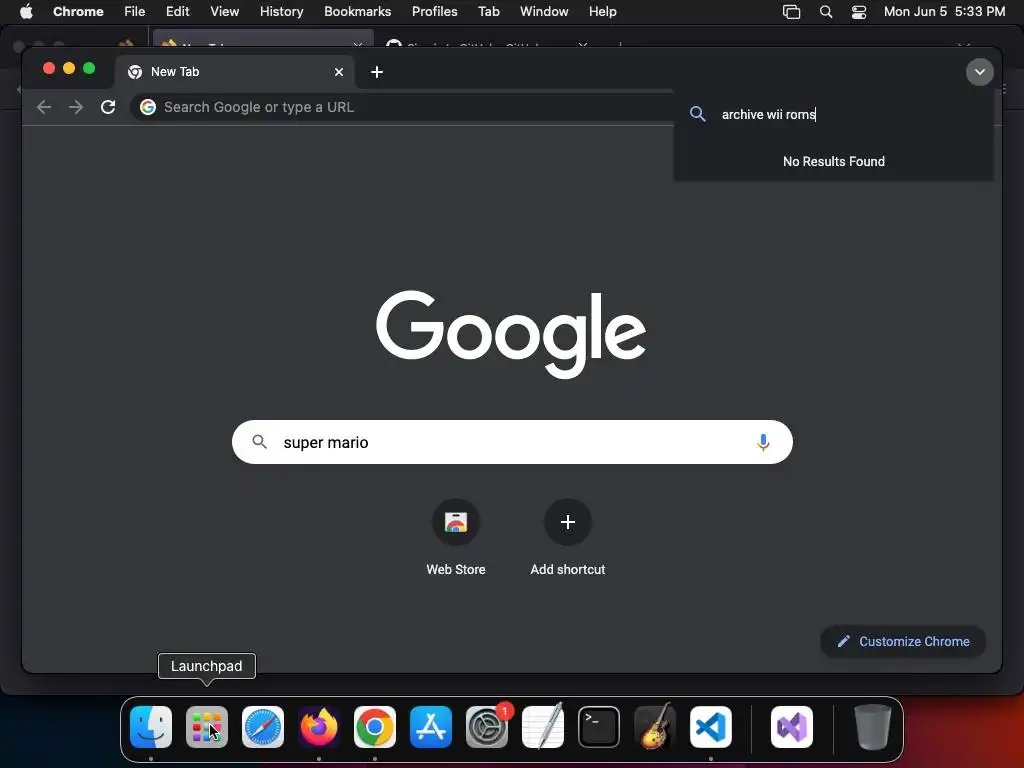Image resolution: width=1024 pixels, height=768 pixels.
Task: Open the Window menu
Action: pos(544,12)
